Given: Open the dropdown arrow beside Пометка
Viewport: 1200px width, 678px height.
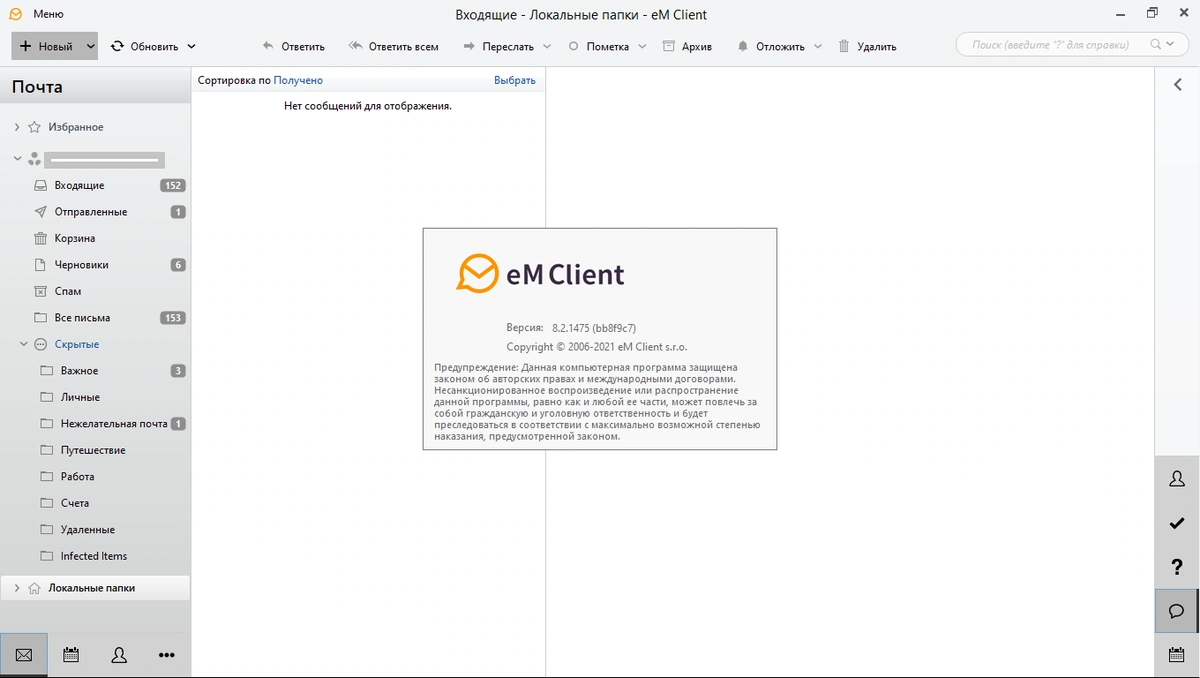Looking at the screenshot, I should [x=642, y=46].
